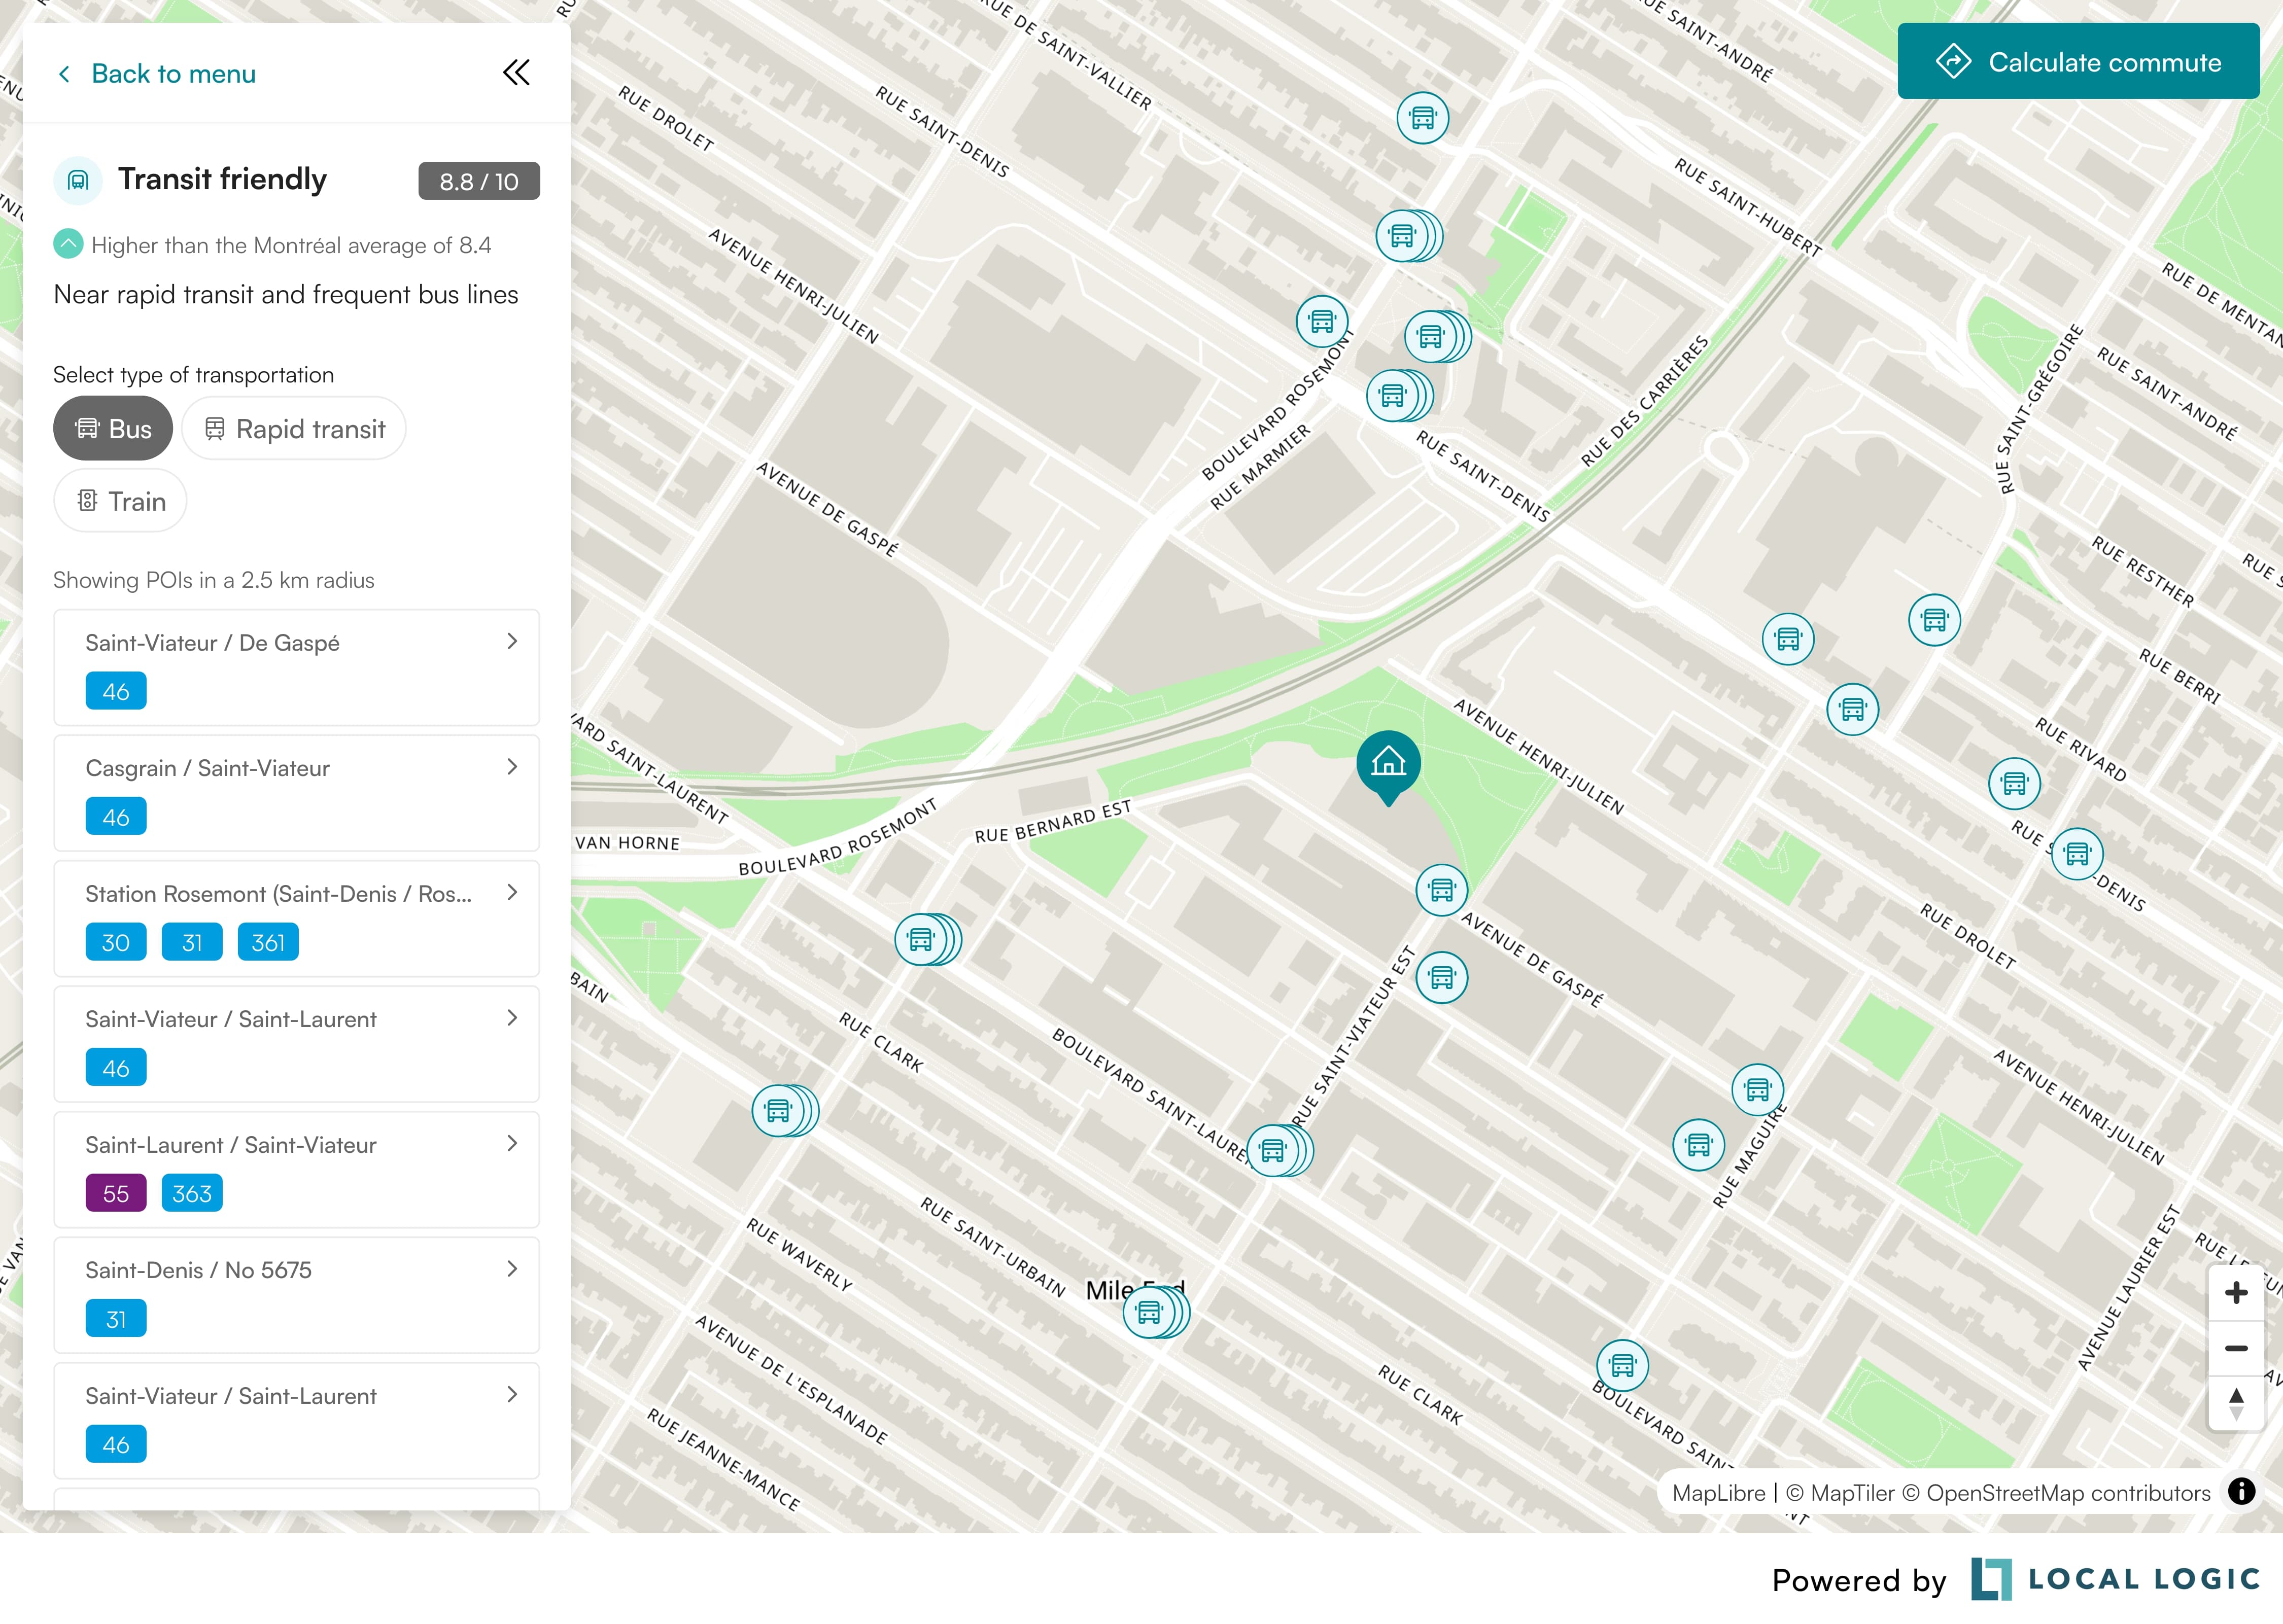The image size is (2283, 1624).
Task: Click 'Showing POIs in a 2.5 km radius' text
Action: [214, 580]
